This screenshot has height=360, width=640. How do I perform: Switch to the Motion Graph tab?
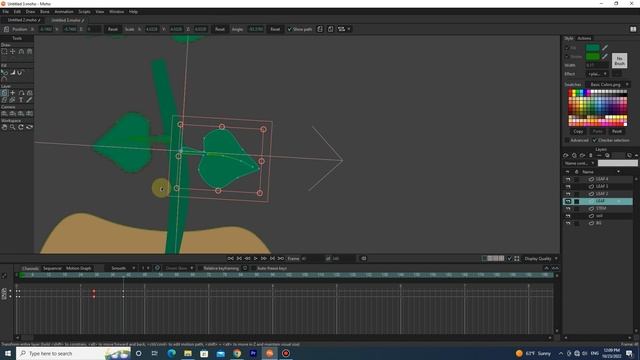[78, 268]
